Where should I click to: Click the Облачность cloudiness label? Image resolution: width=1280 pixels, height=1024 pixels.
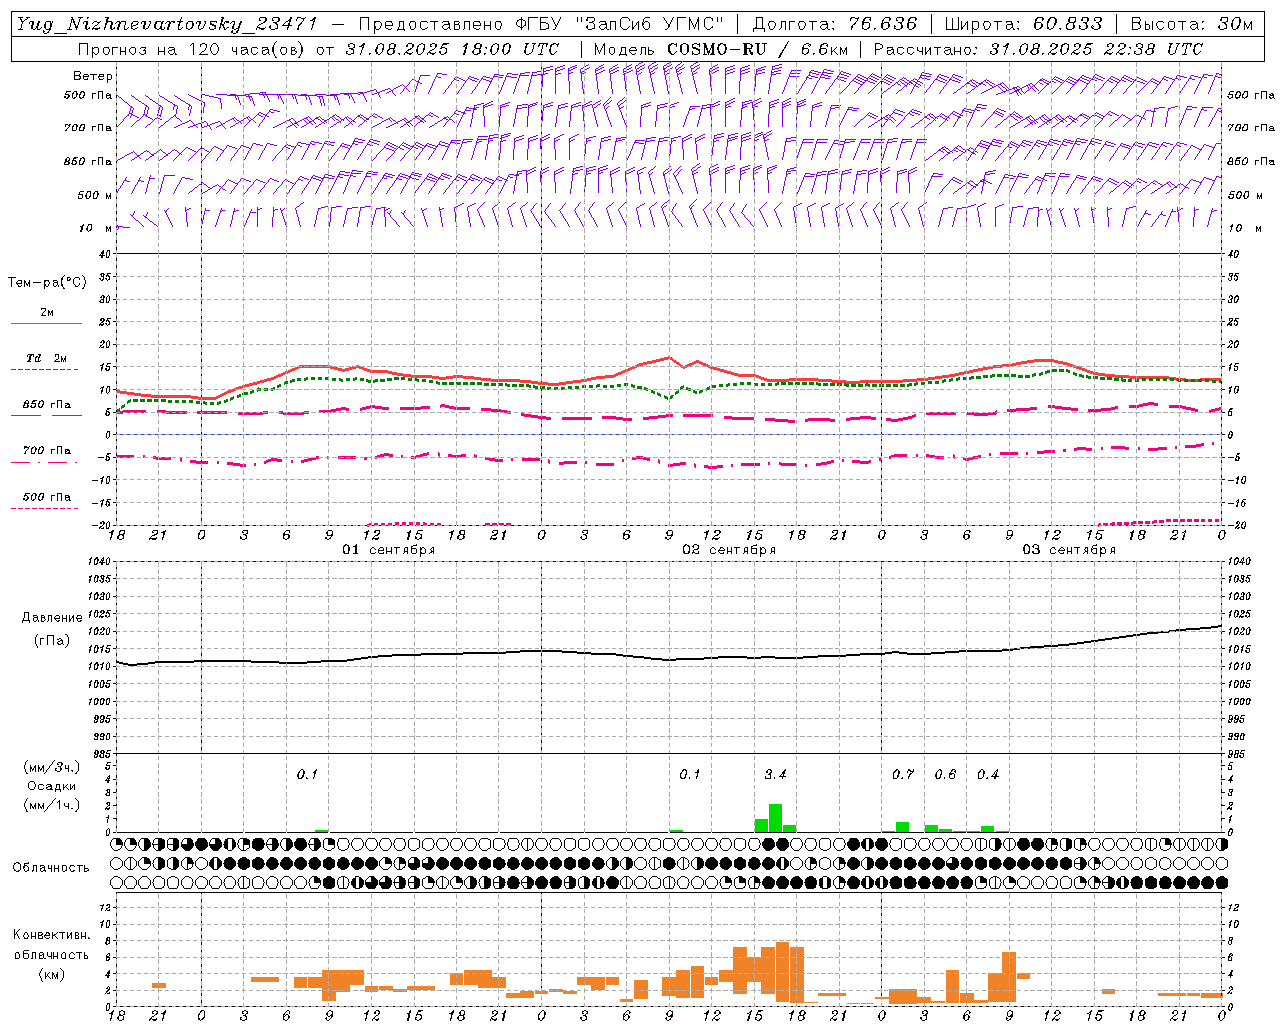click(x=51, y=867)
